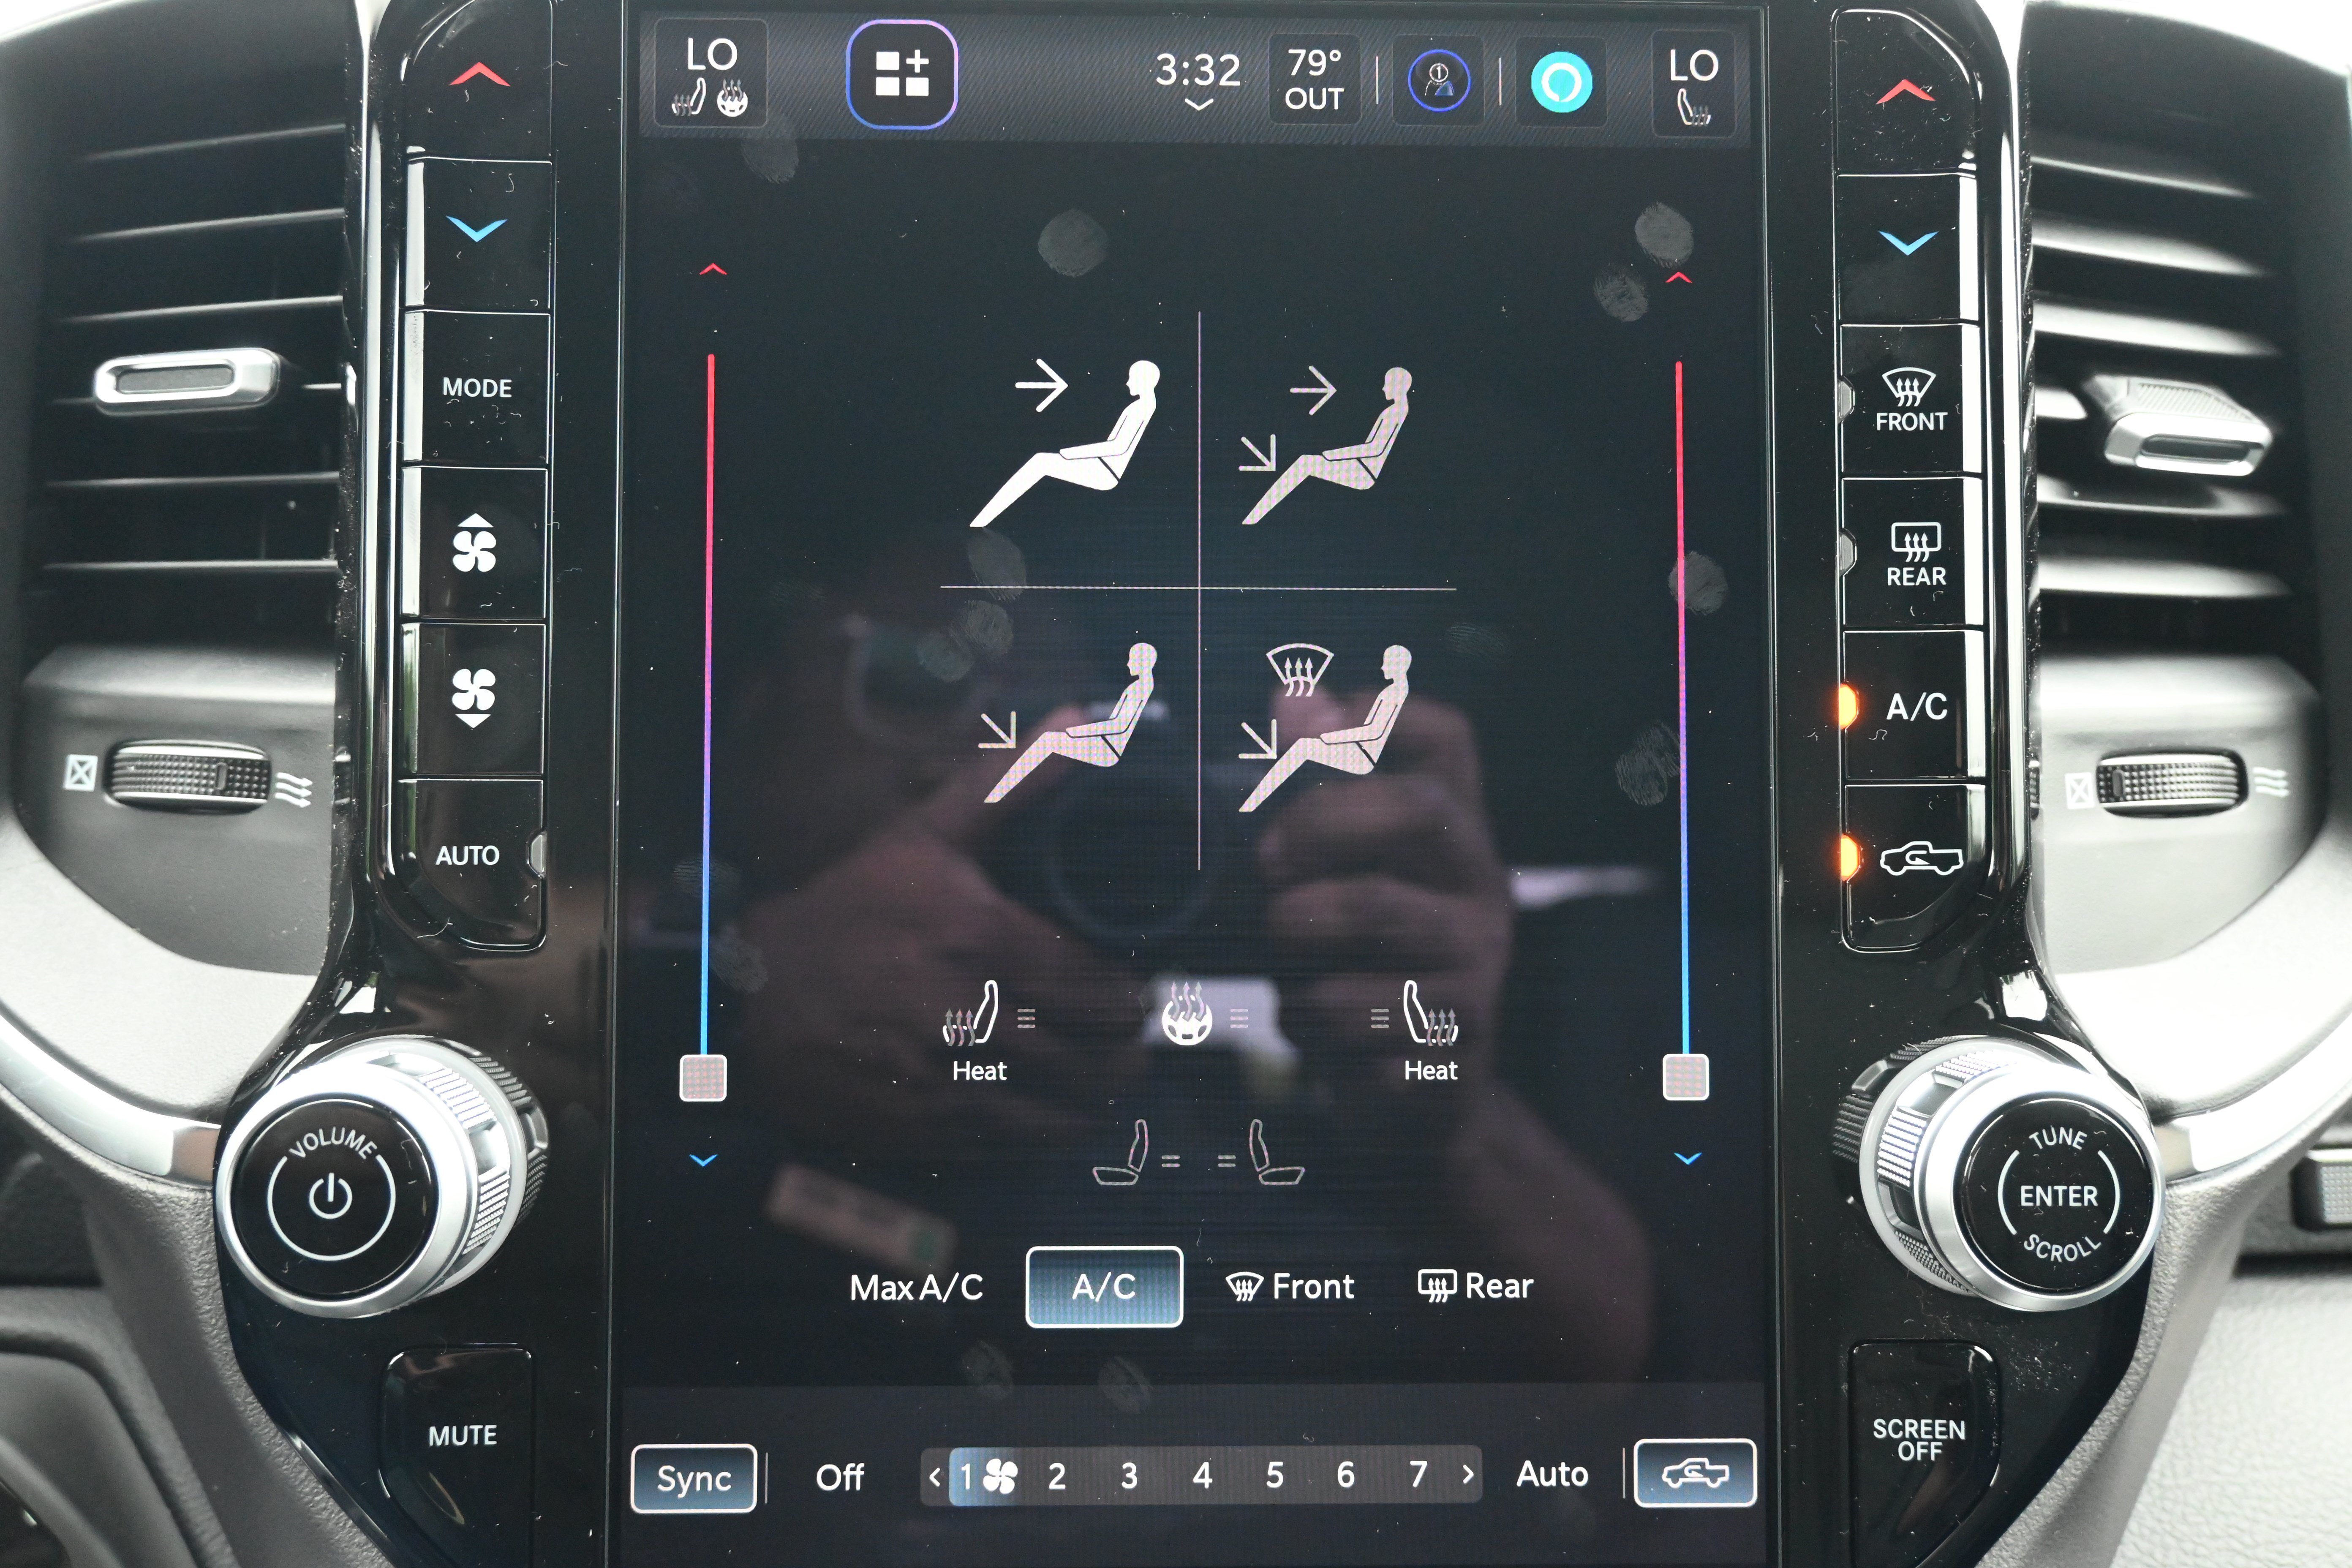Toggle Max A/C on screen
This screenshot has height=1568, width=2352.
click(x=916, y=1287)
